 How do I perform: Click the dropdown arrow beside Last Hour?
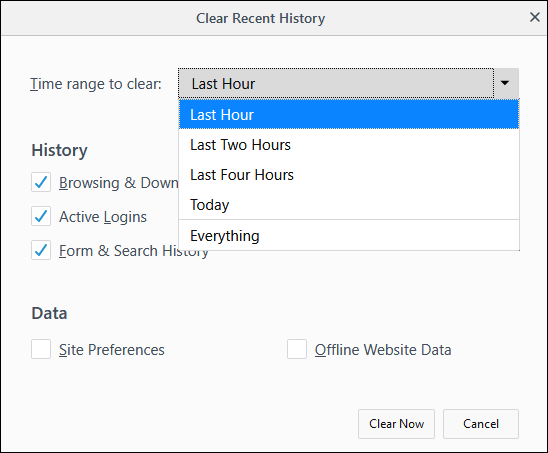click(506, 83)
